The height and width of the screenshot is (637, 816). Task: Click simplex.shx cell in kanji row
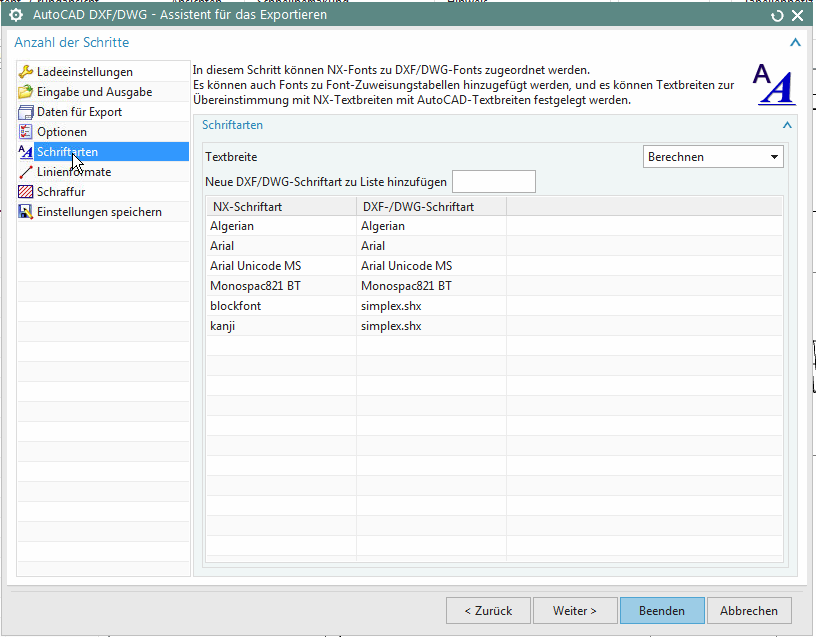431,326
